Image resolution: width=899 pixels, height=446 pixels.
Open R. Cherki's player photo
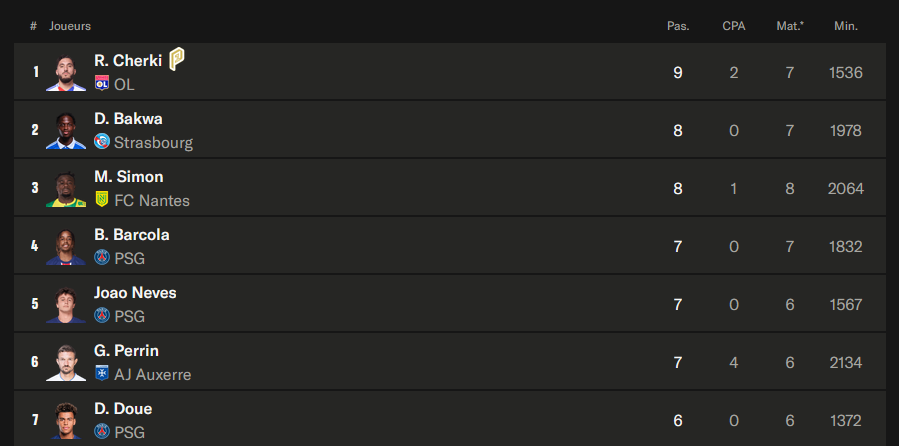[x=66, y=72]
